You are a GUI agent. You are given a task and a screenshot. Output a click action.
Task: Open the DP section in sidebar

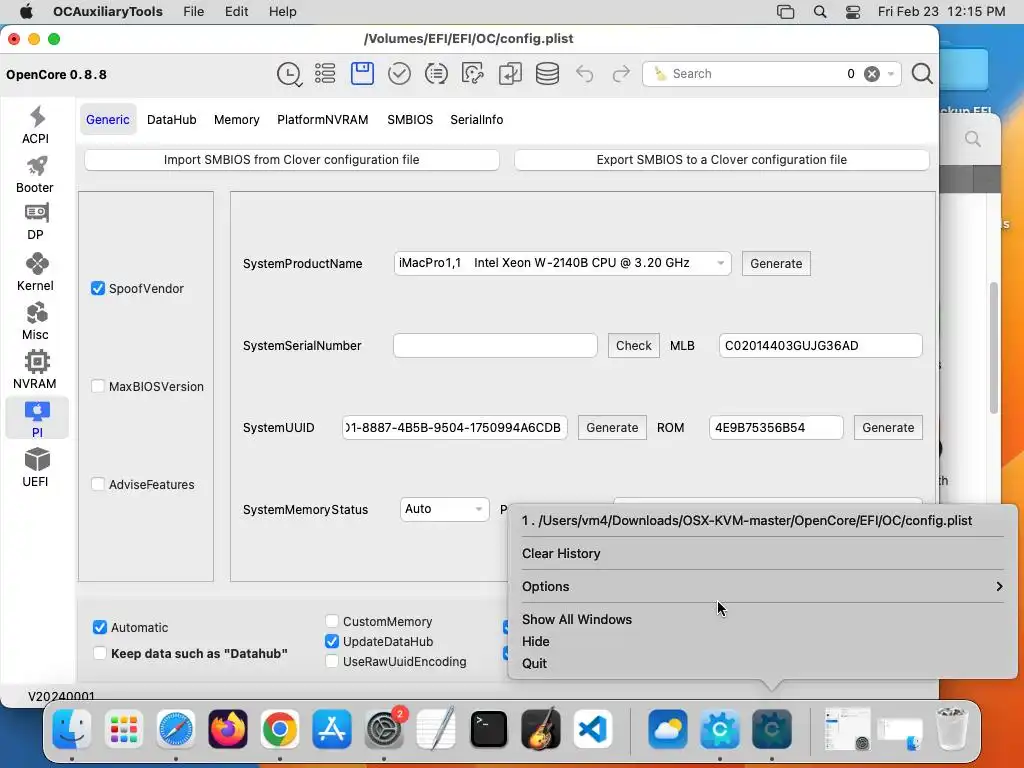[36, 222]
